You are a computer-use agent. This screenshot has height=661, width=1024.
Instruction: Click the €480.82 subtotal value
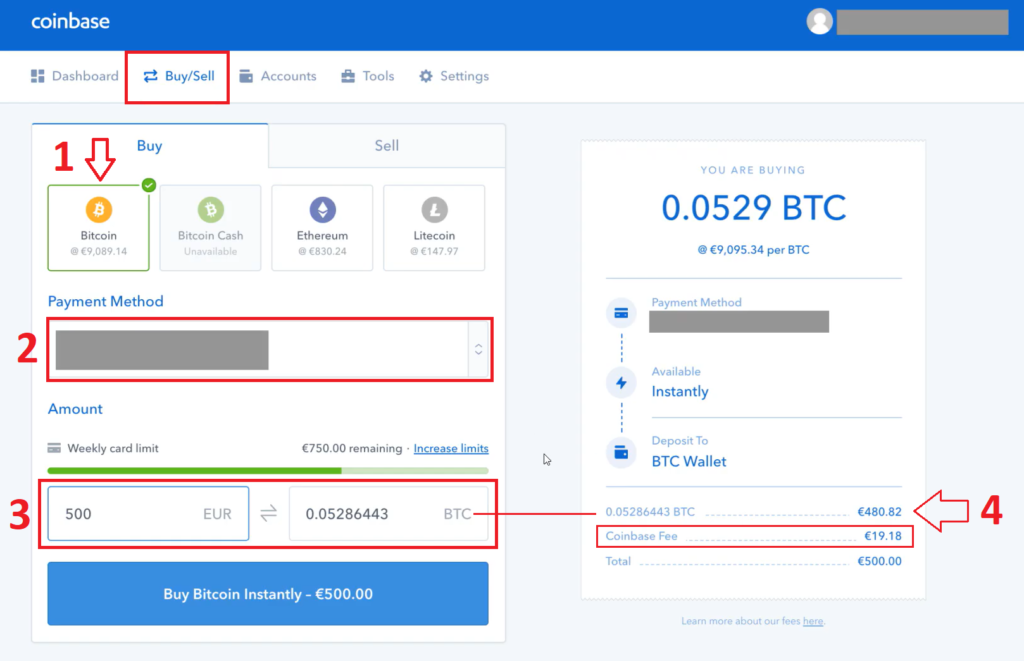click(x=880, y=512)
